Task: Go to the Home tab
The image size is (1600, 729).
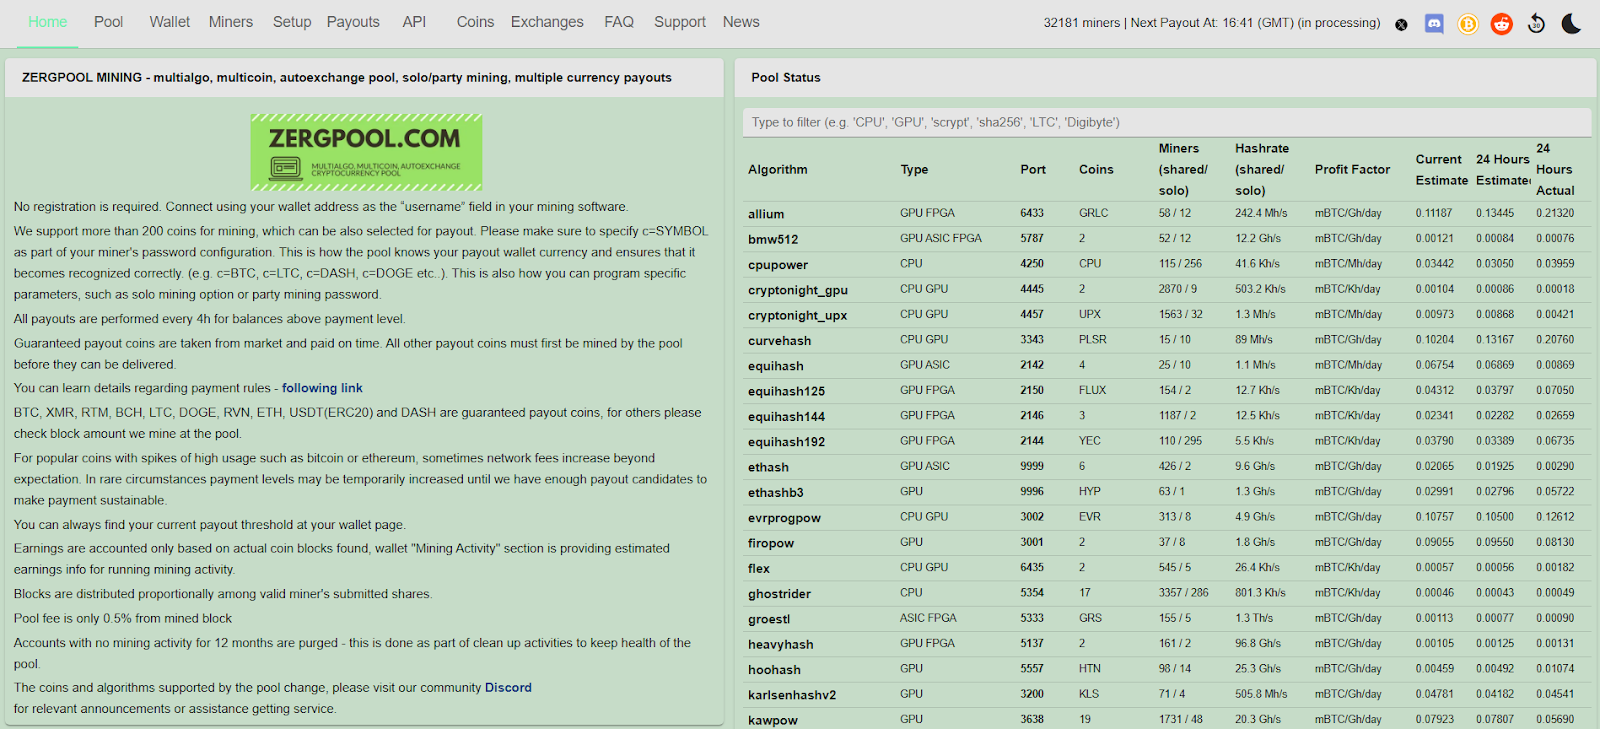Action: (47, 22)
